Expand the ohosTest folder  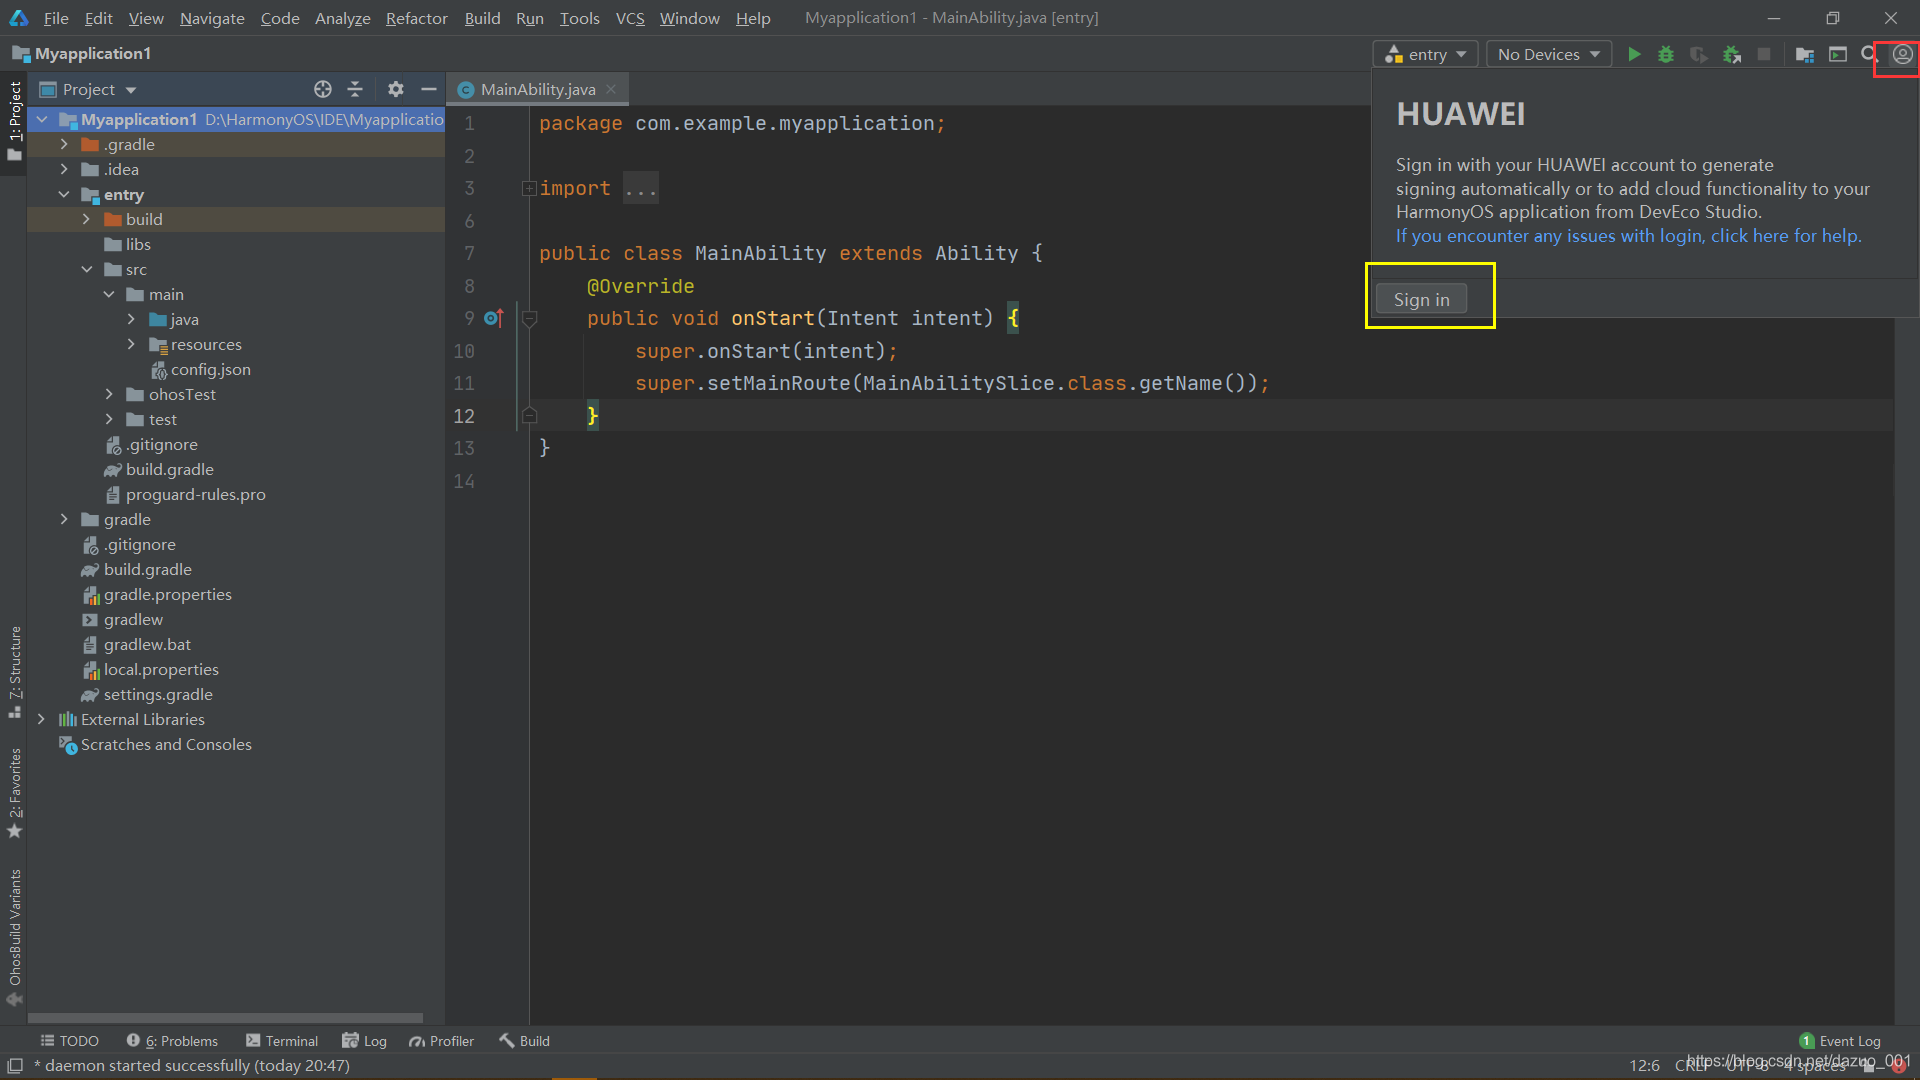pos(109,394)
